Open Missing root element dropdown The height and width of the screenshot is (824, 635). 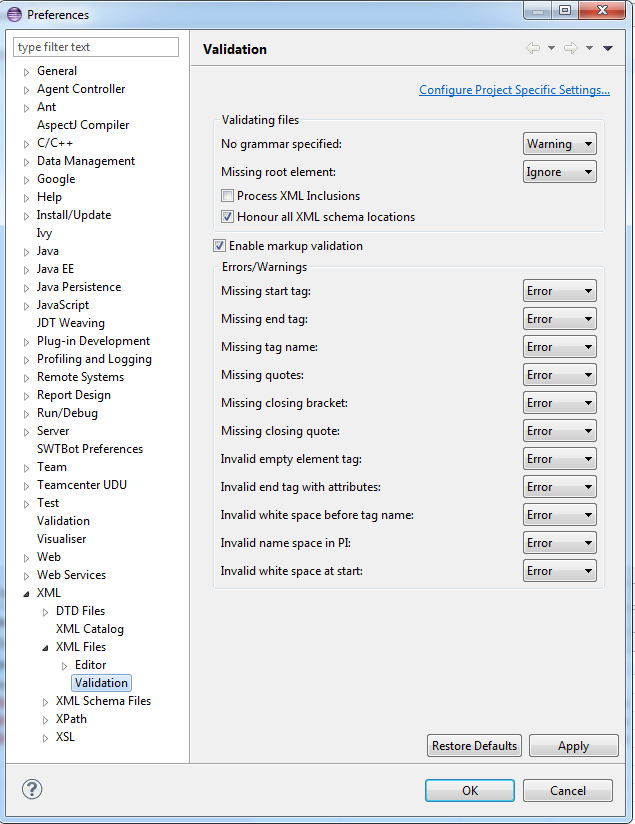(559, 172)
